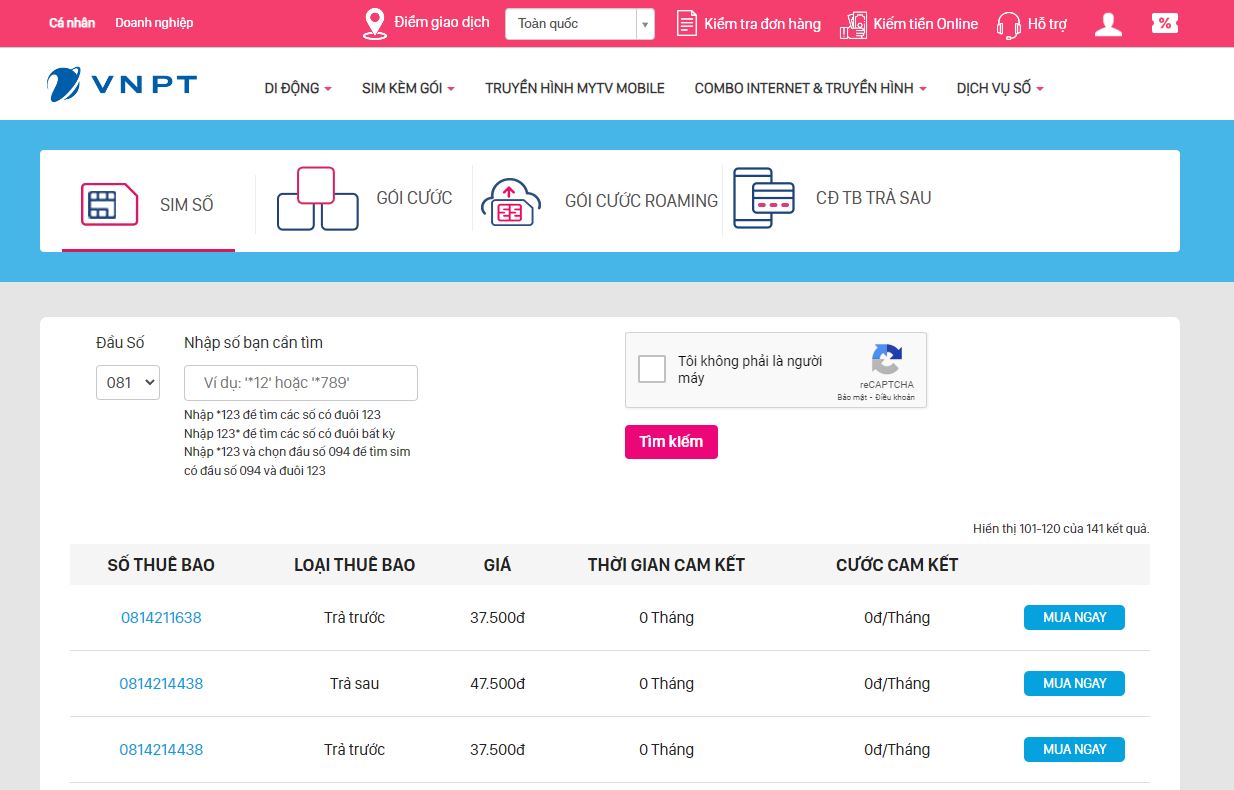Image resolution: width=1234 pixels, height=790 pixels.
Task: Click the headset support icon
Action: click(1008, 25)
